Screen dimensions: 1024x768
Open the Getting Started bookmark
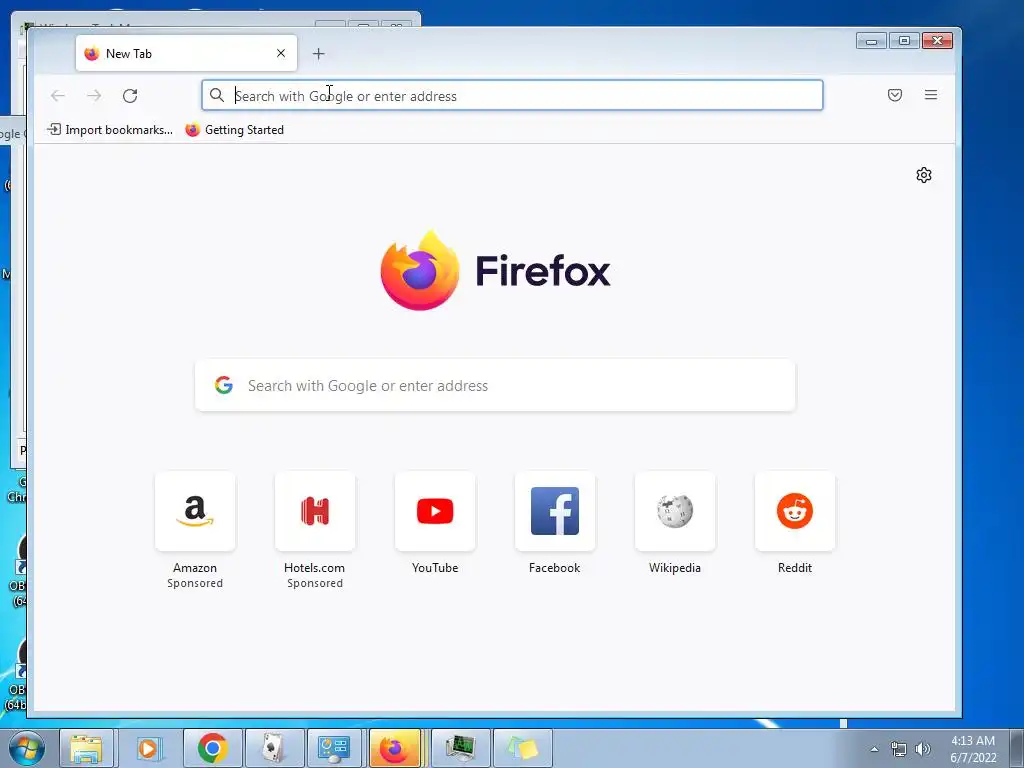click(x=234, y=130)
